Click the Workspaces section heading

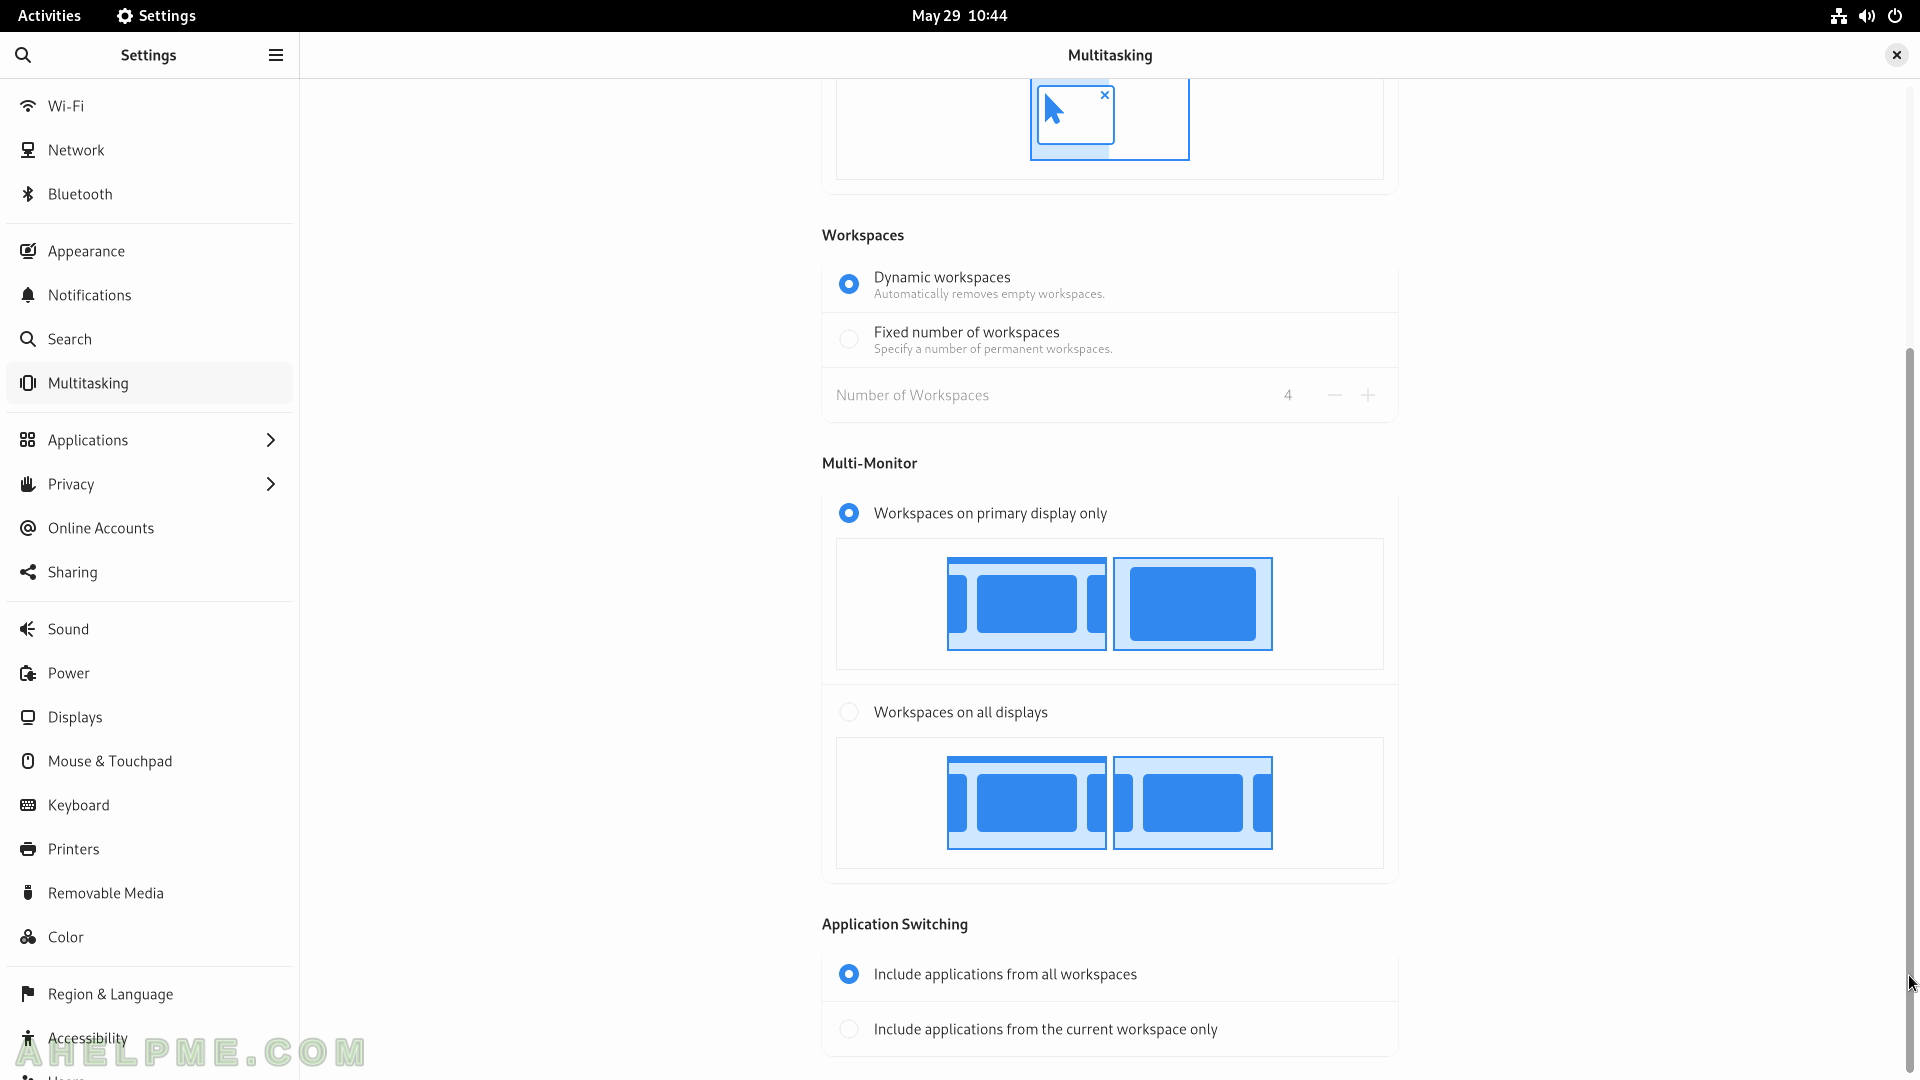click(863, 235)
